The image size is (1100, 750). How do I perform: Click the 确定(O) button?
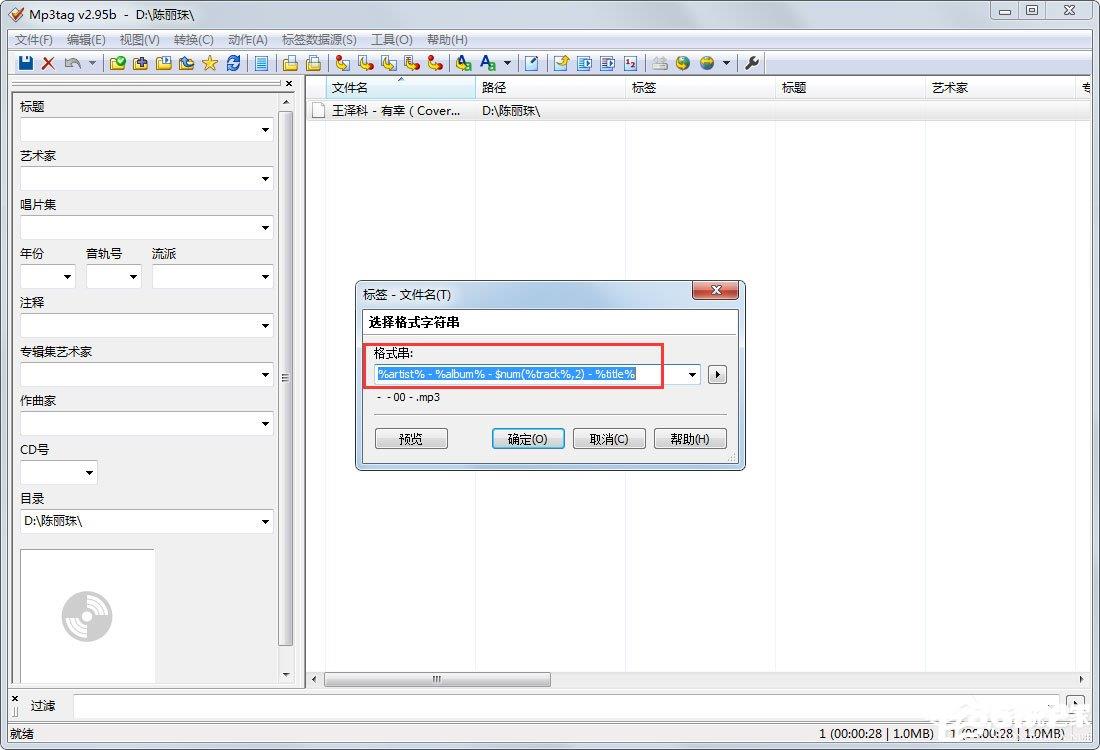point(528,439)
